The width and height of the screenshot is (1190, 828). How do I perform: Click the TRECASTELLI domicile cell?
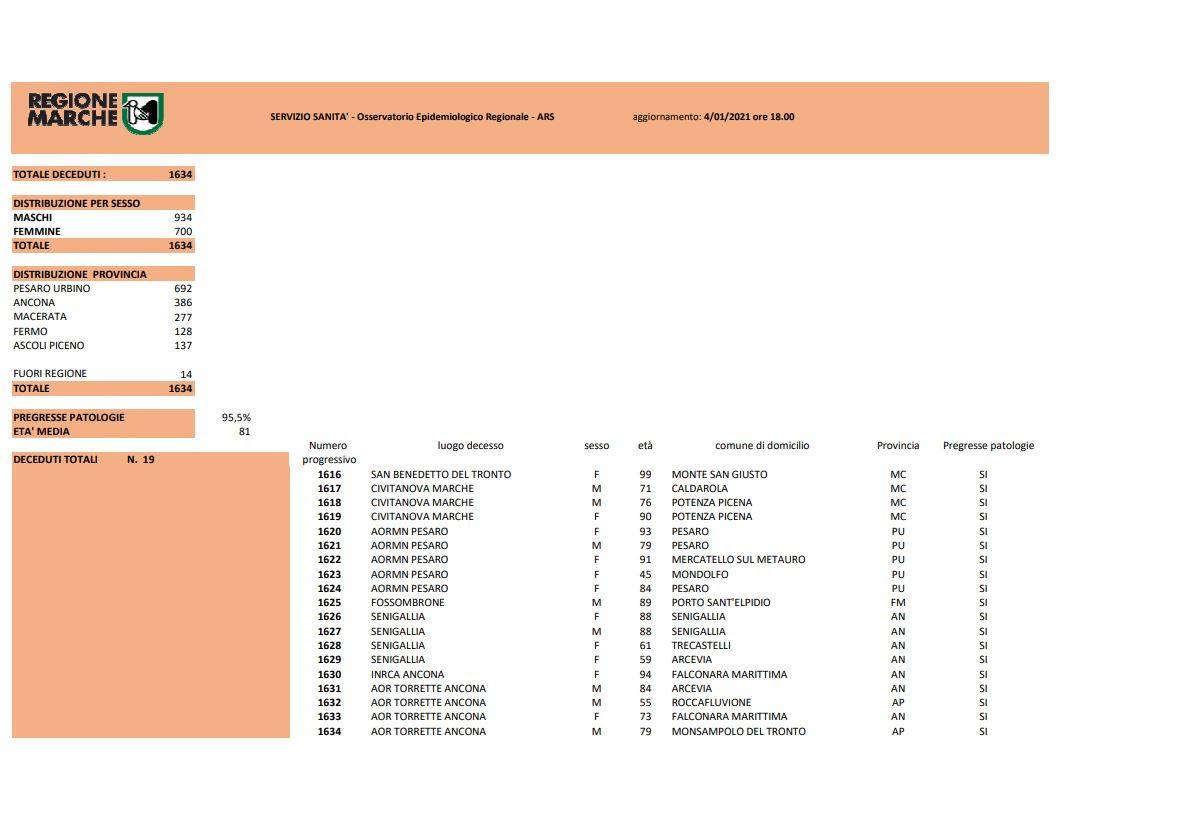(701, 646)
